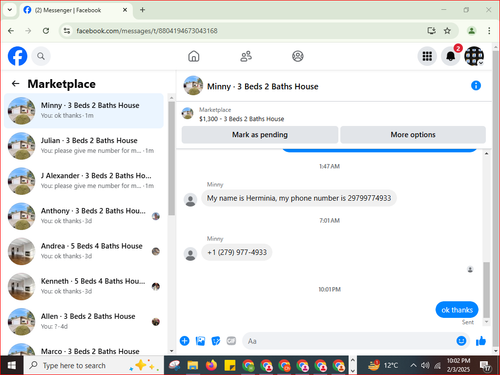Click the Minny chat header title

(263, 87)
